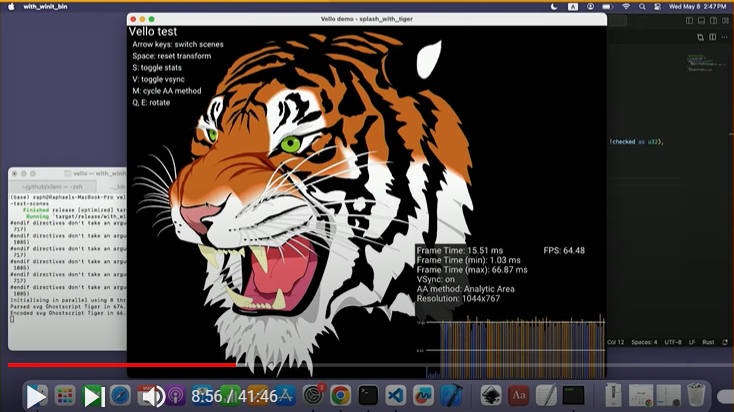Click the red video progress bar
This screenshot has height=412, width=734.
pos(122,365)
